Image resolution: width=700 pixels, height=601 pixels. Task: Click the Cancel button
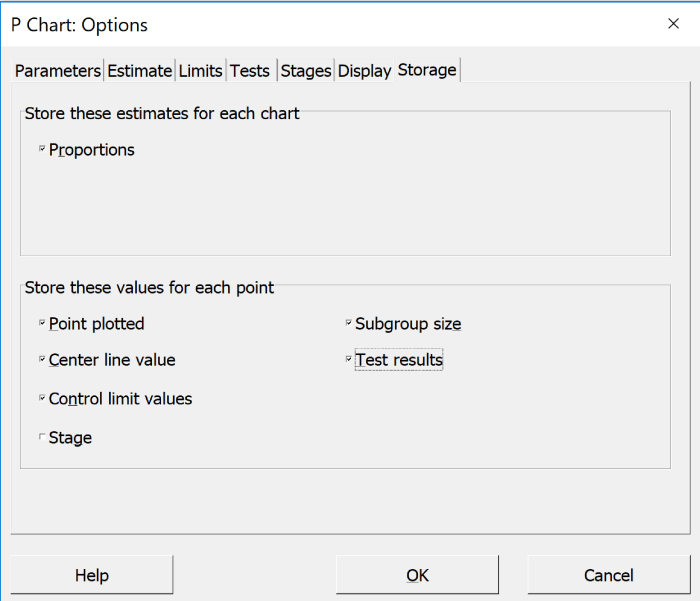pyautogui.click(x=608, y=575)
